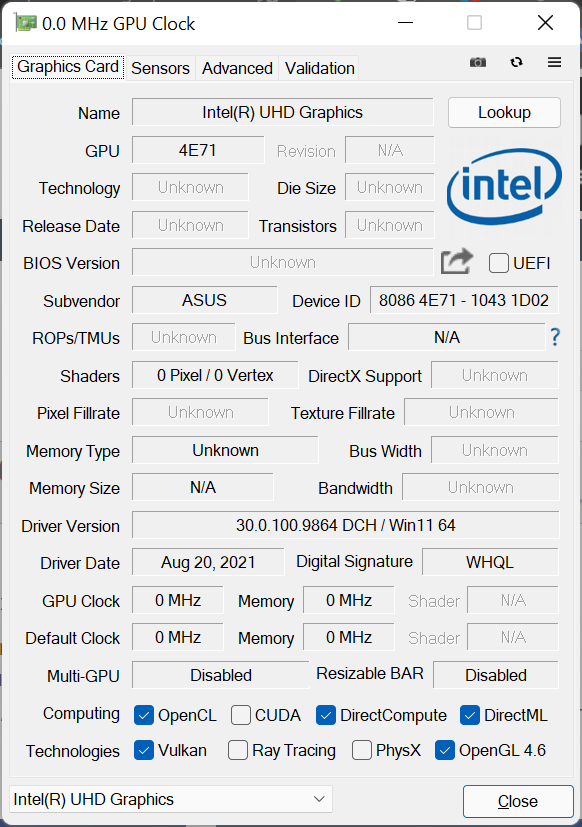Image resolution: width=582 pixels, height=827 pixels.
Task: Click the refresh arrows icon
Action: (x=516, y=62)
